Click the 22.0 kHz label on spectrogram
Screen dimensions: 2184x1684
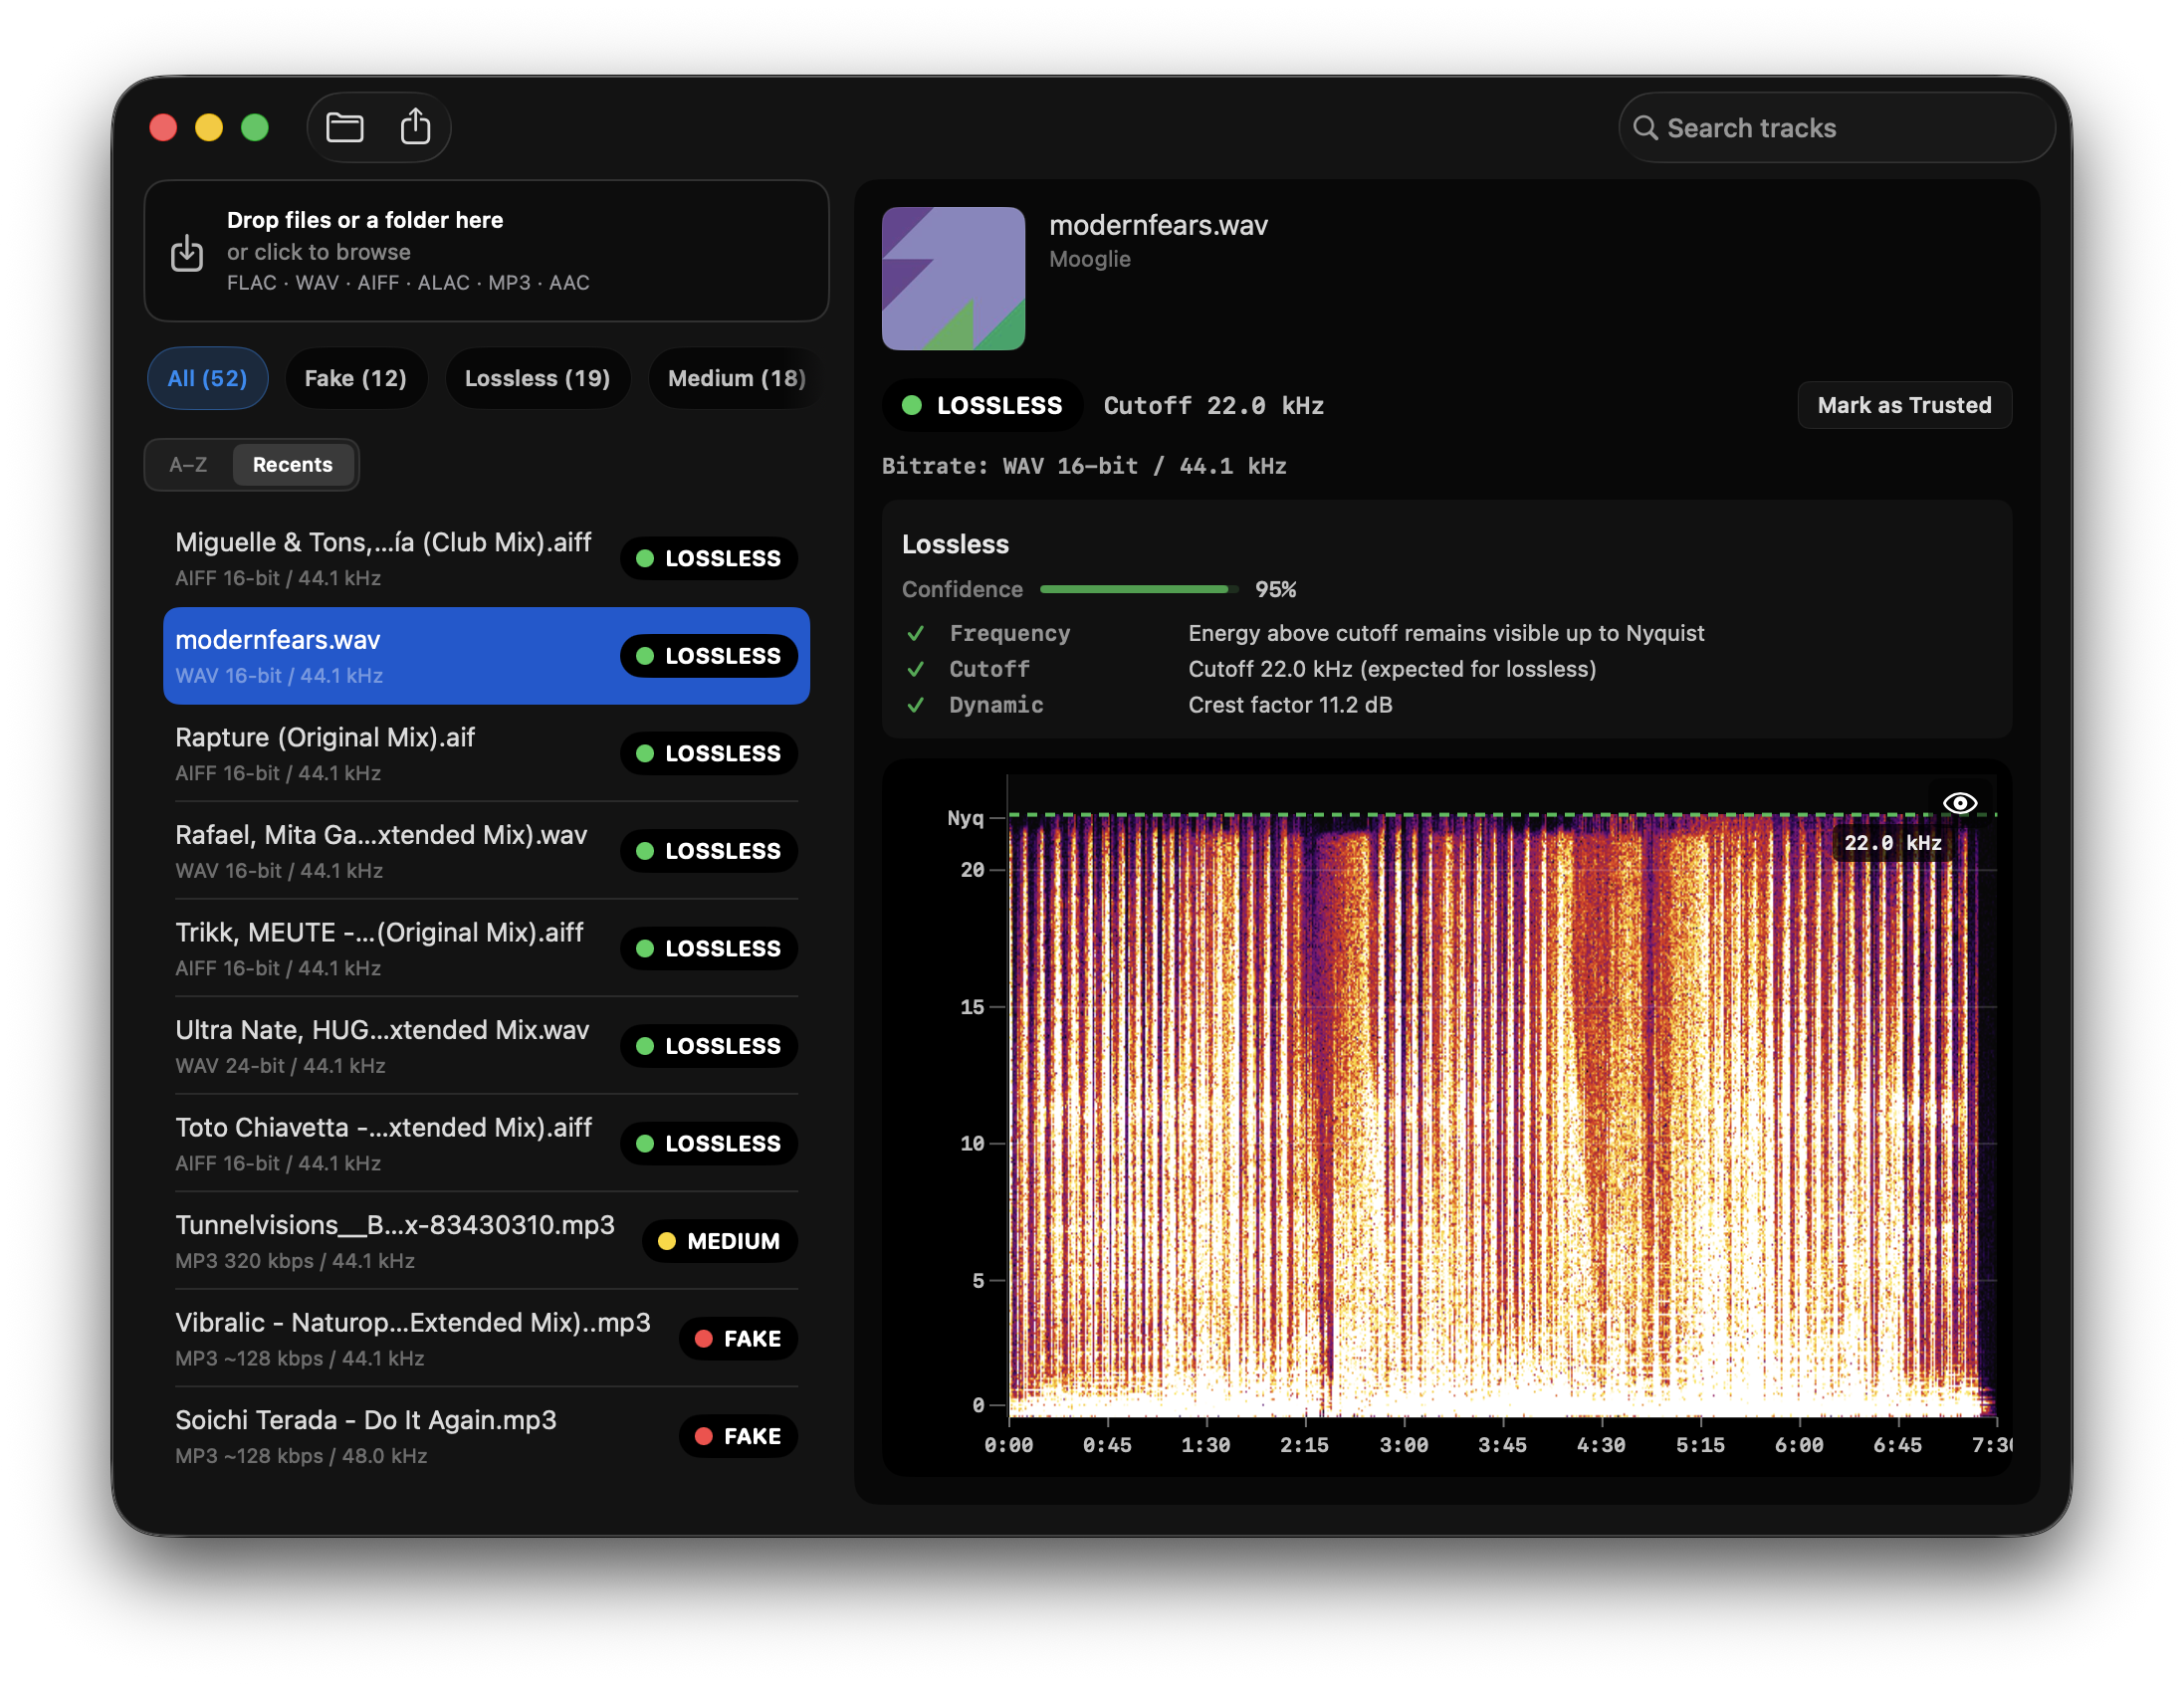(x=1892, y=843)
